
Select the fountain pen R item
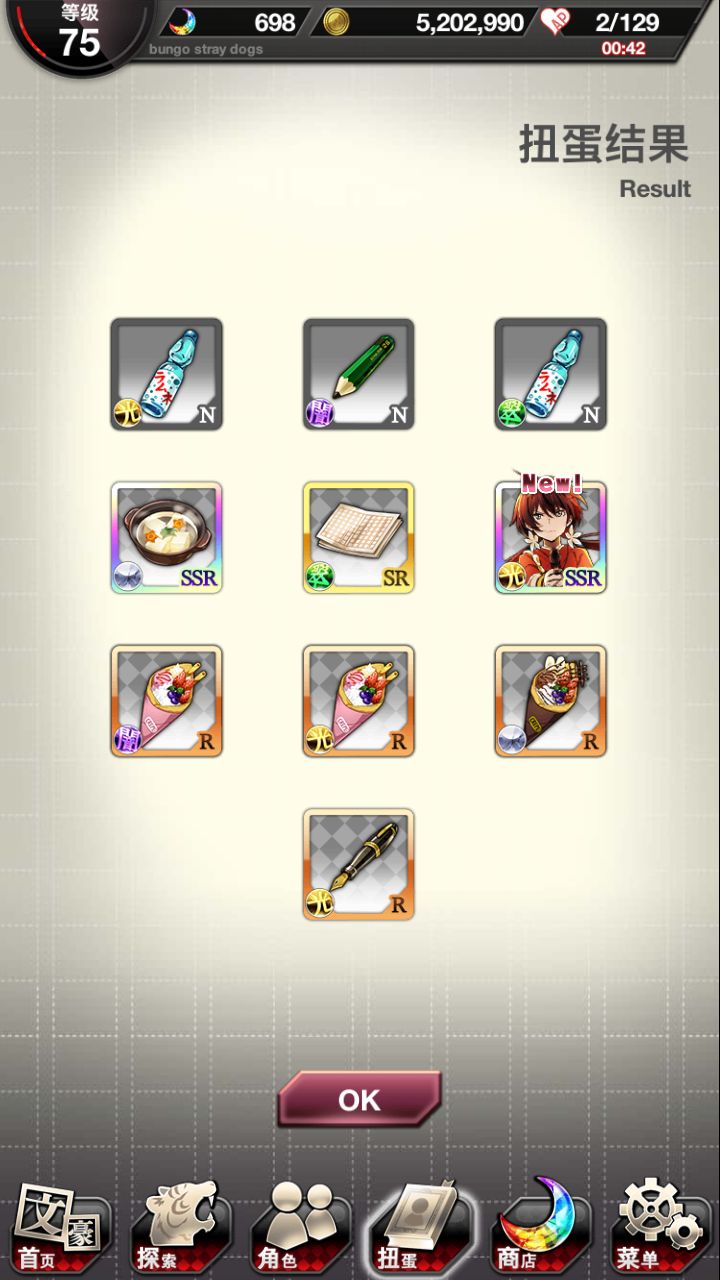[359, 865]
